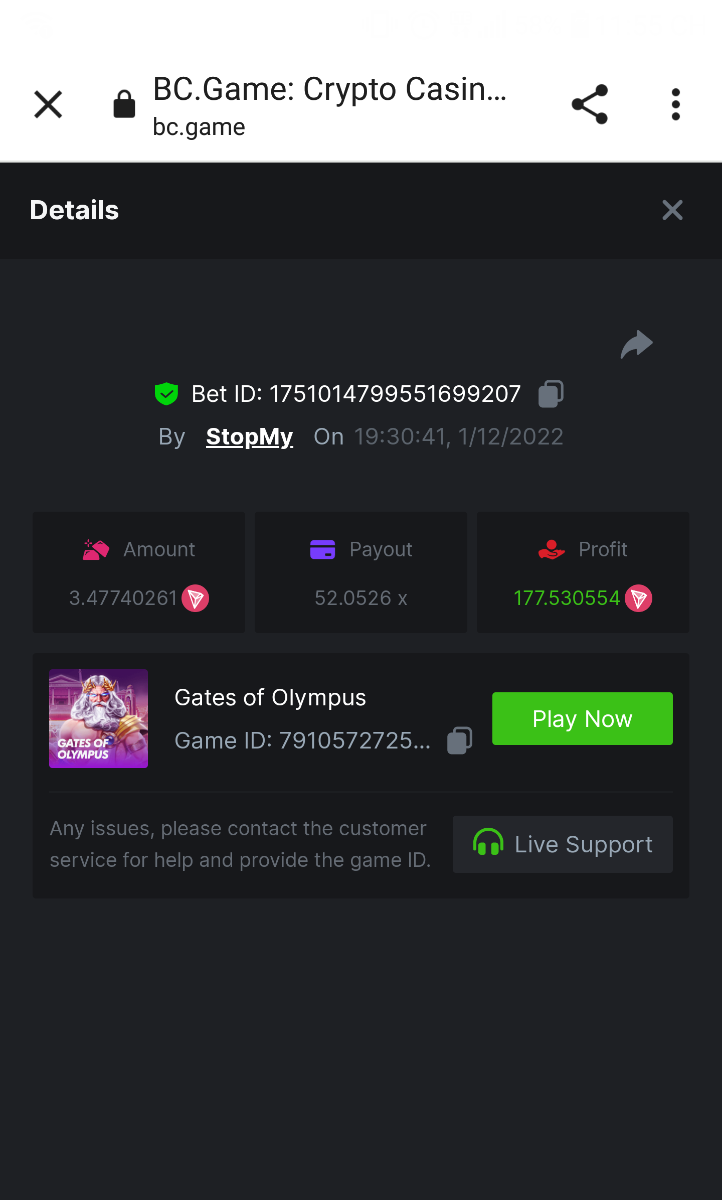Open the browser three-dot menu
Image resolution: width=722 pixels, height=1200 pixels.
point(676,105)
